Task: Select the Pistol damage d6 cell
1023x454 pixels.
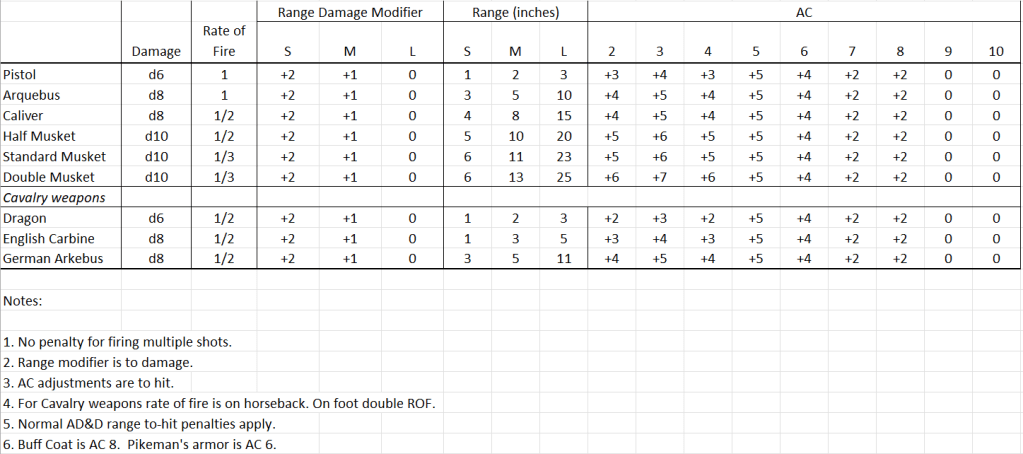Action: pos(156,74)
